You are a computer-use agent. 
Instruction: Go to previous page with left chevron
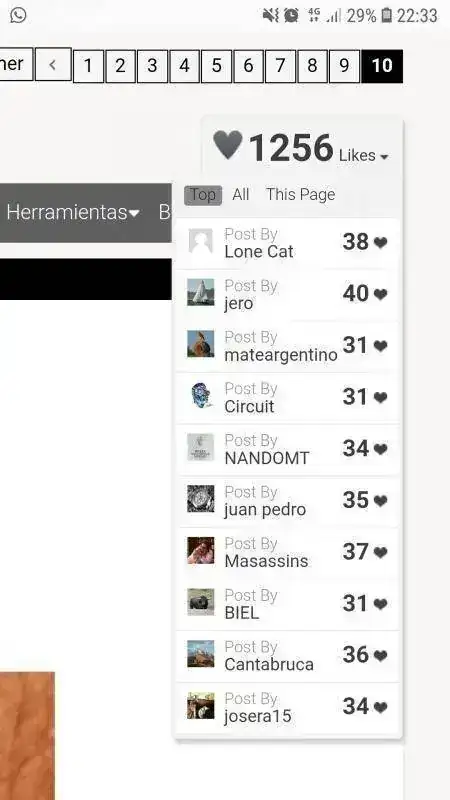tap(53, 65)
